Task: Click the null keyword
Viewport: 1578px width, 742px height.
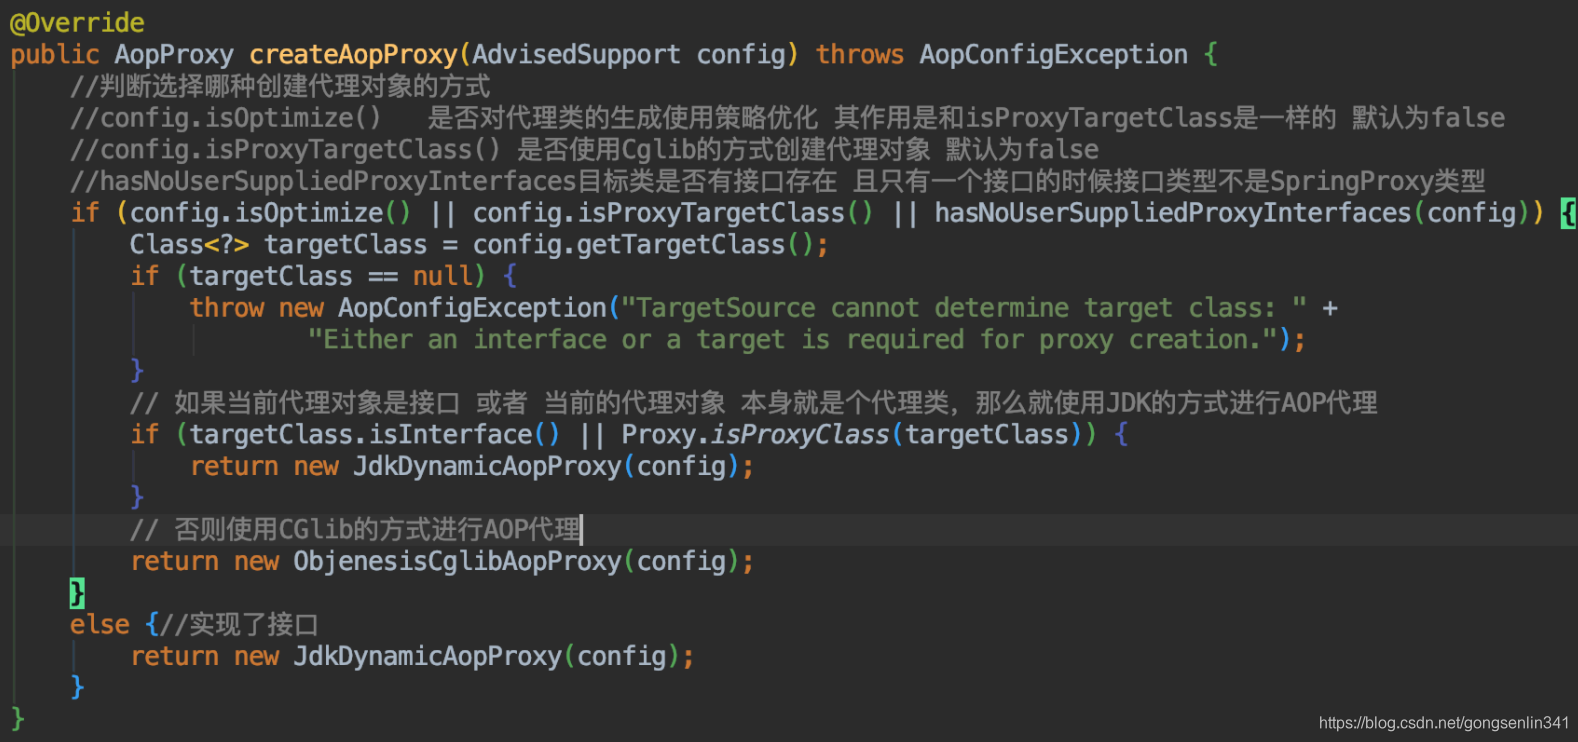Action: [442, 276]
